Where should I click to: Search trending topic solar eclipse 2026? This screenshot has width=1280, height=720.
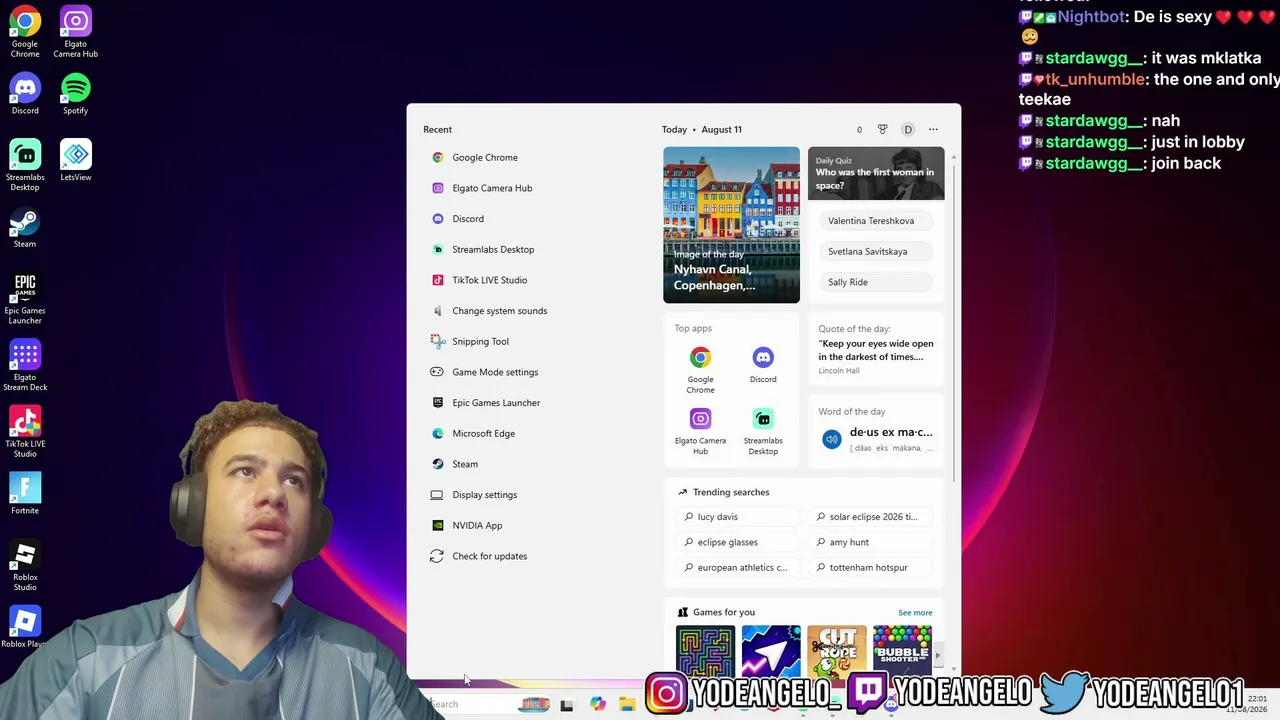[x=869, y=517]
